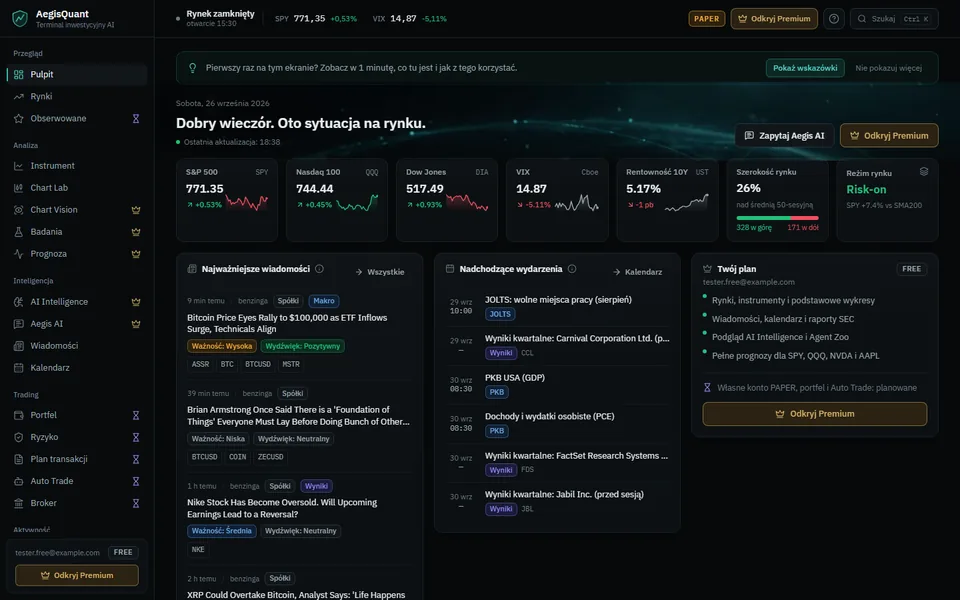
Task: Click the crown icon next to AI Intelligence
Action: (136, 302)
